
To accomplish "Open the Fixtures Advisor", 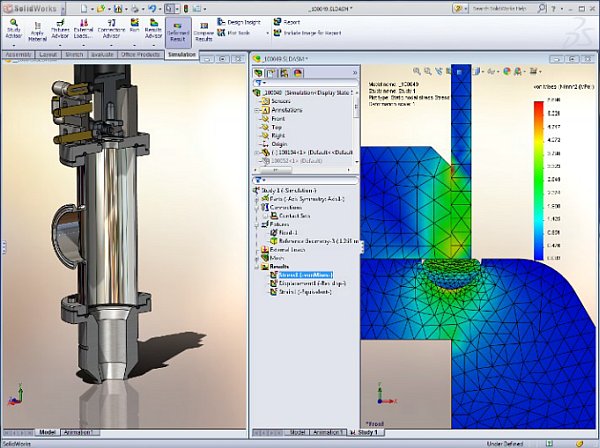I will click(x=60, y=30).
